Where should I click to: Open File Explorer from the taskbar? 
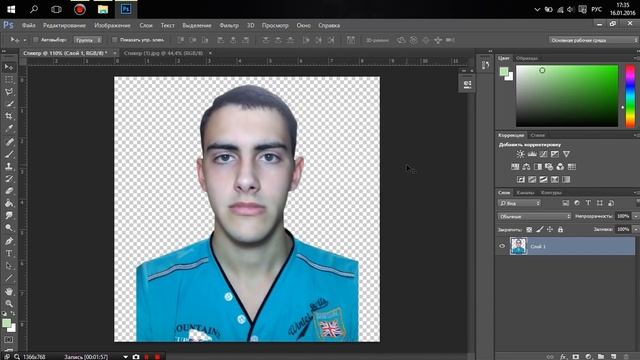[x=102, y=9]
